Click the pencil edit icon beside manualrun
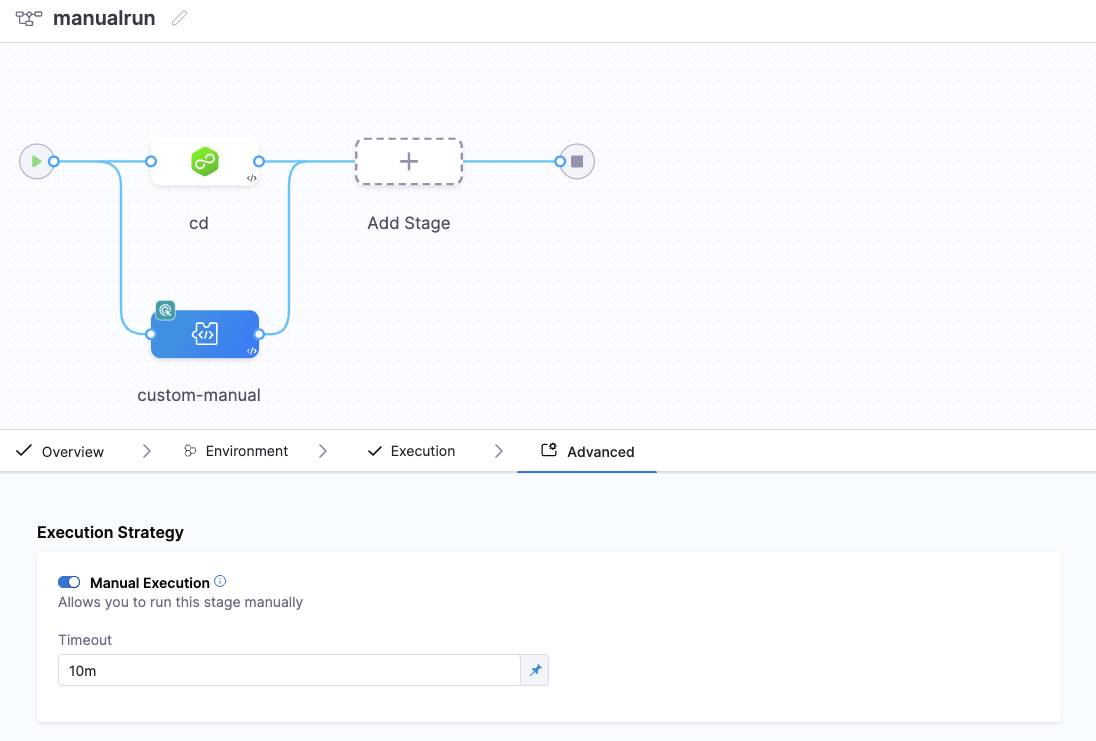The width and height of the screenshot is (1096, 741). pyautogui.click(x=179, y=18)
